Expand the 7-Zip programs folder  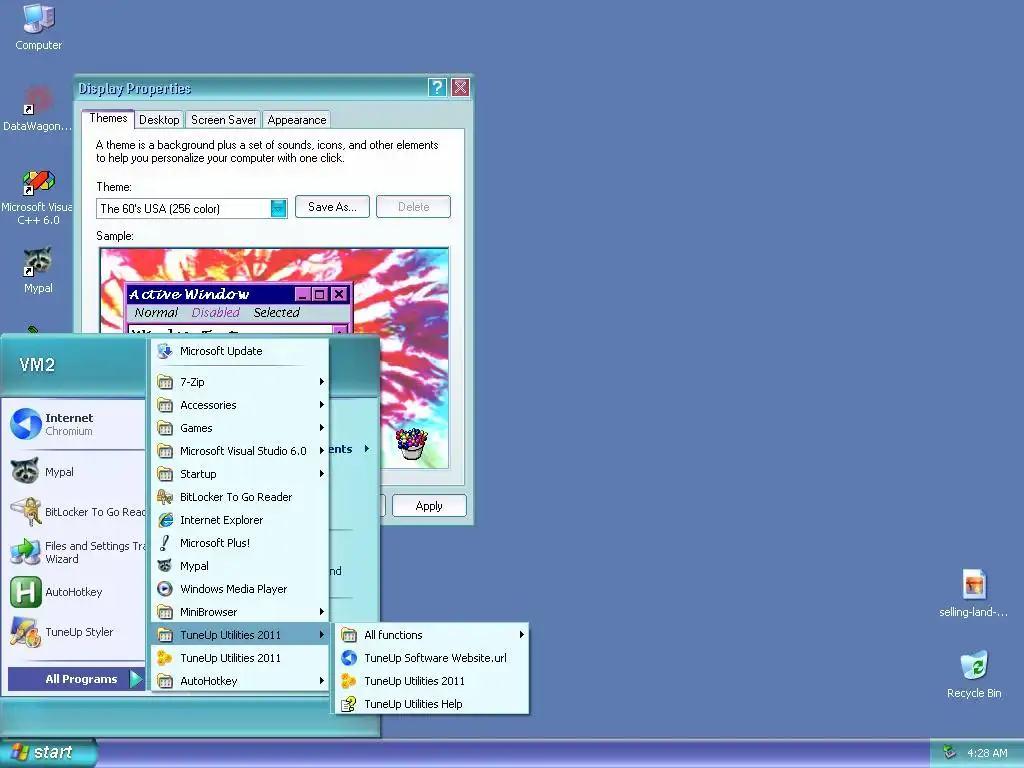tap(240, 382)
